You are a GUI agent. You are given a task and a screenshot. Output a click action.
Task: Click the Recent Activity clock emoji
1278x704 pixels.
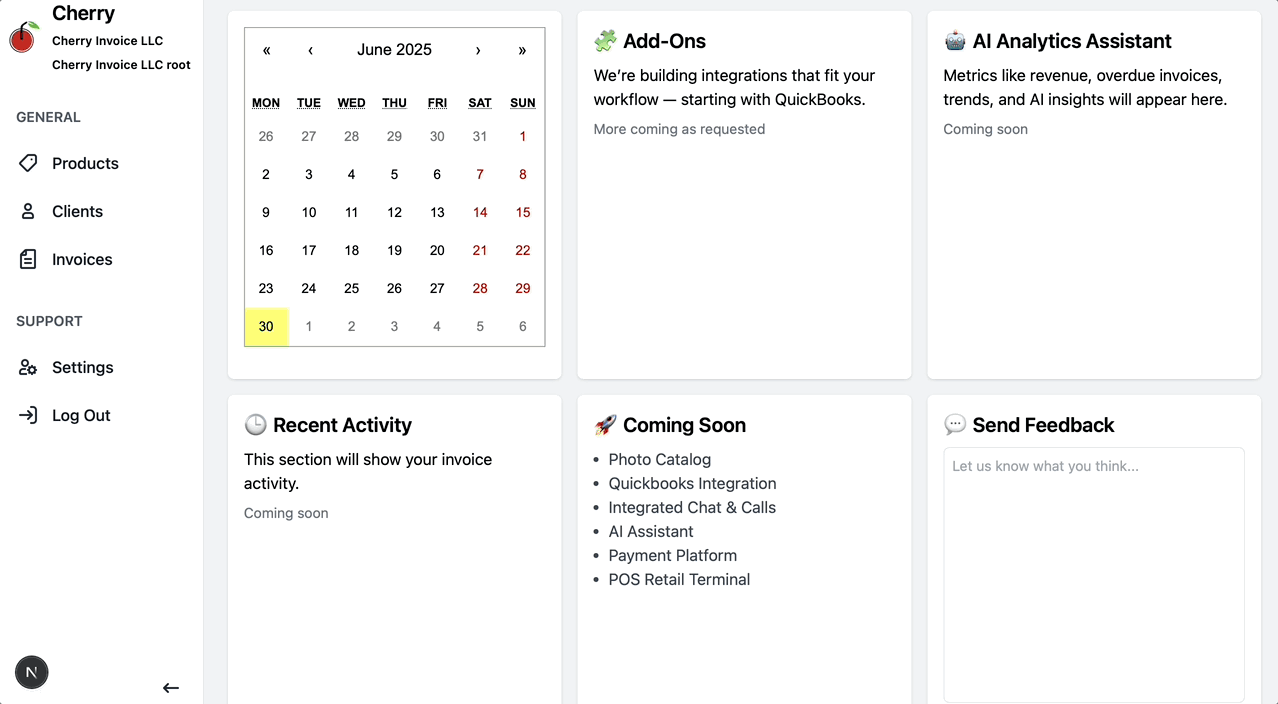click(x=255, y=425)
